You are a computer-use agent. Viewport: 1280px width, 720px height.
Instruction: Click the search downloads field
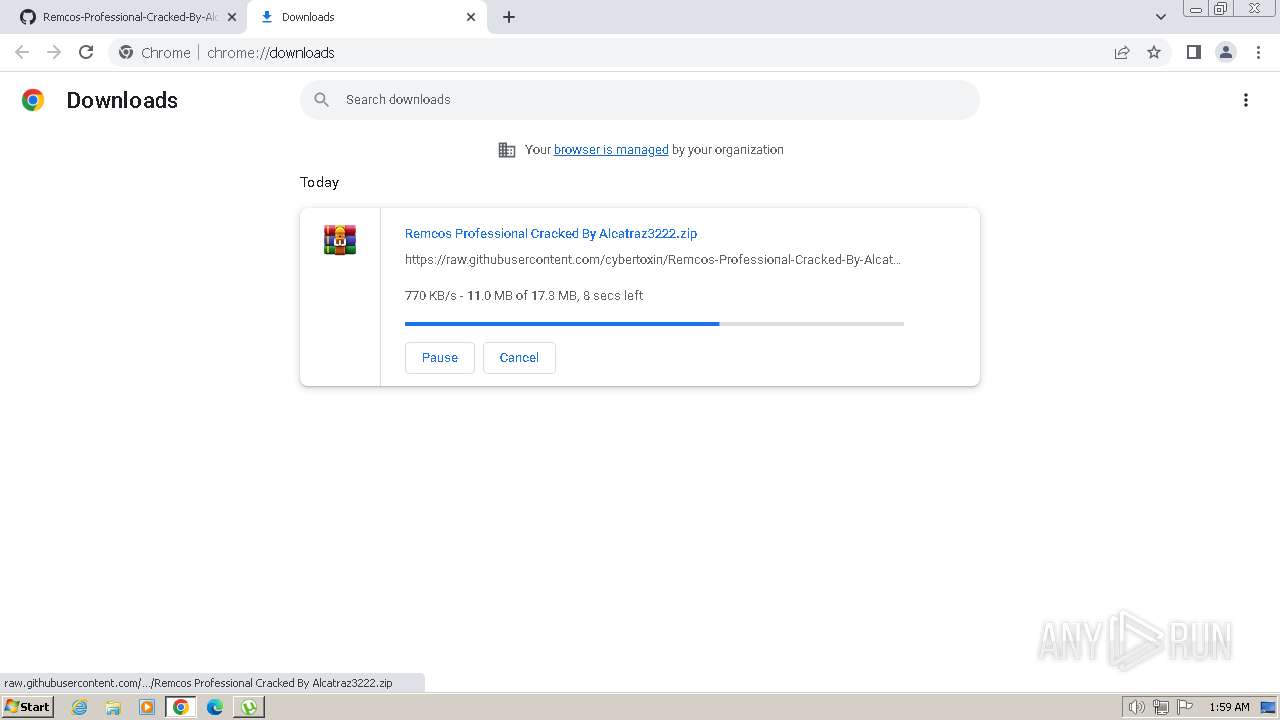coord(640,100)
